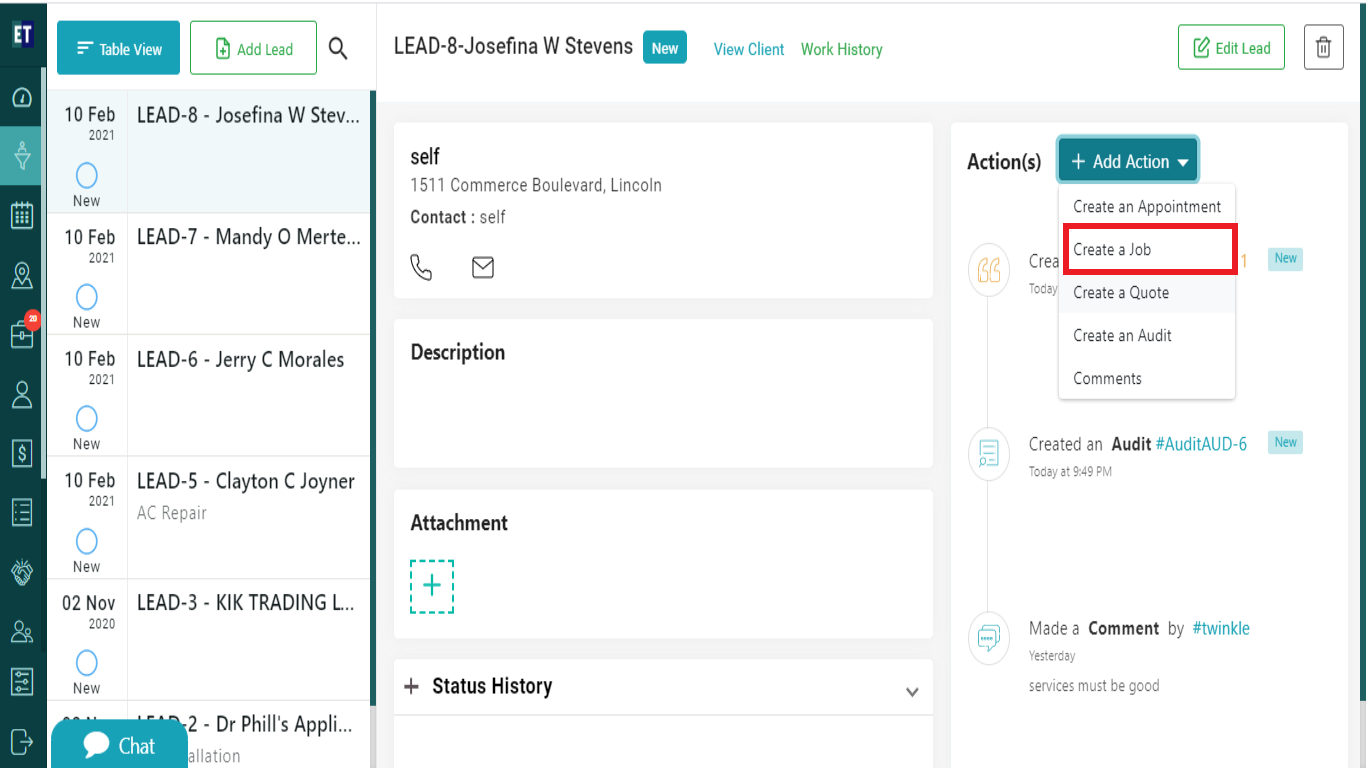Click the New status badge beside lead title
Viewport: 1366px width, 768px height.
665,48
